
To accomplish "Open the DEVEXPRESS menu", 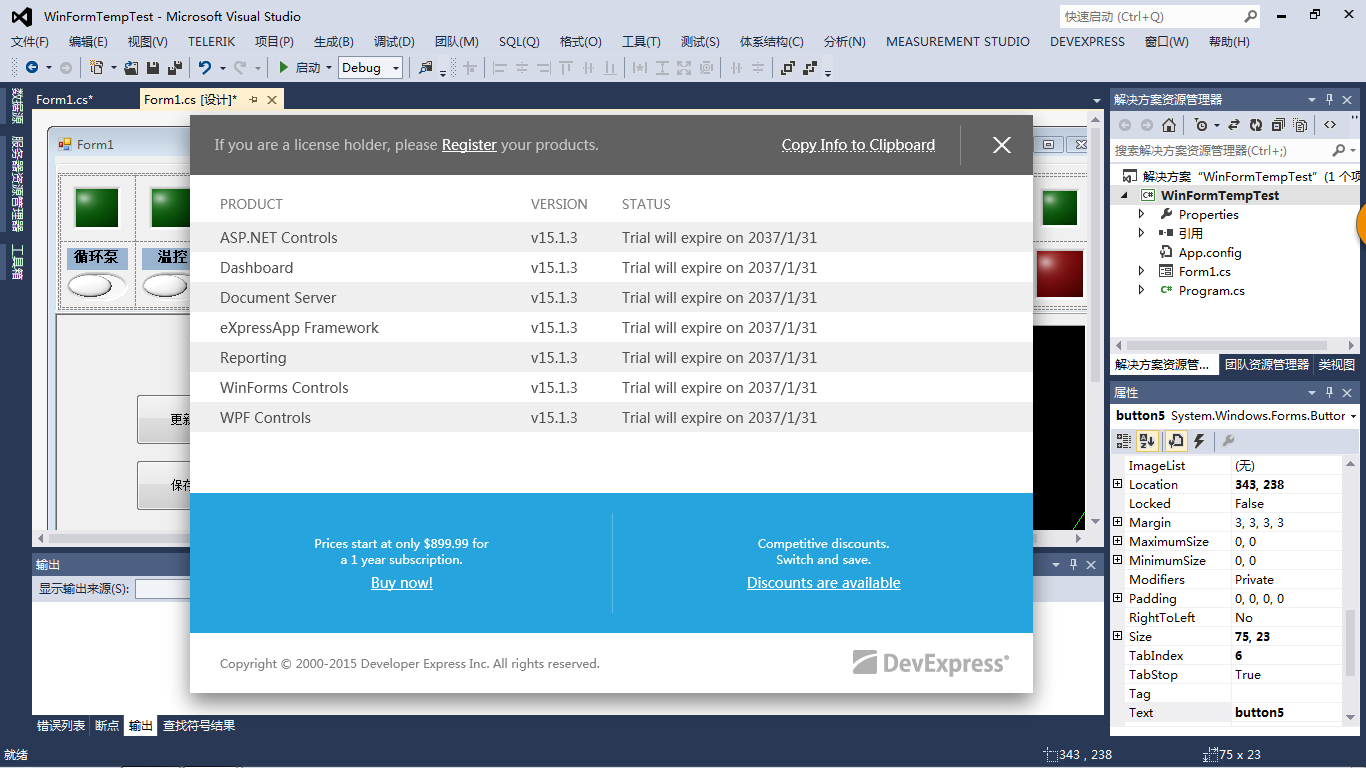I will coord(1087,42).
